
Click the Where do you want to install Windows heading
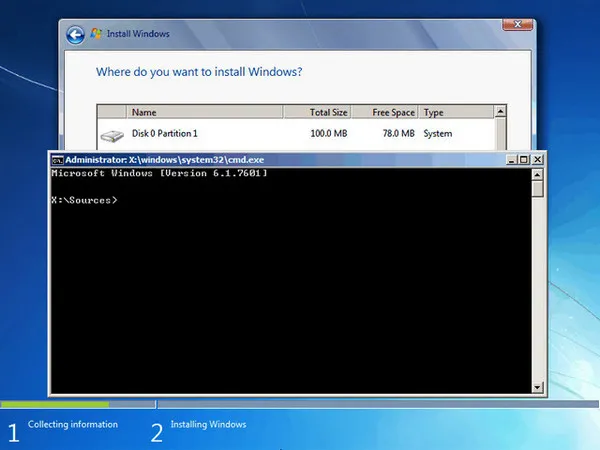pos(199,72)
